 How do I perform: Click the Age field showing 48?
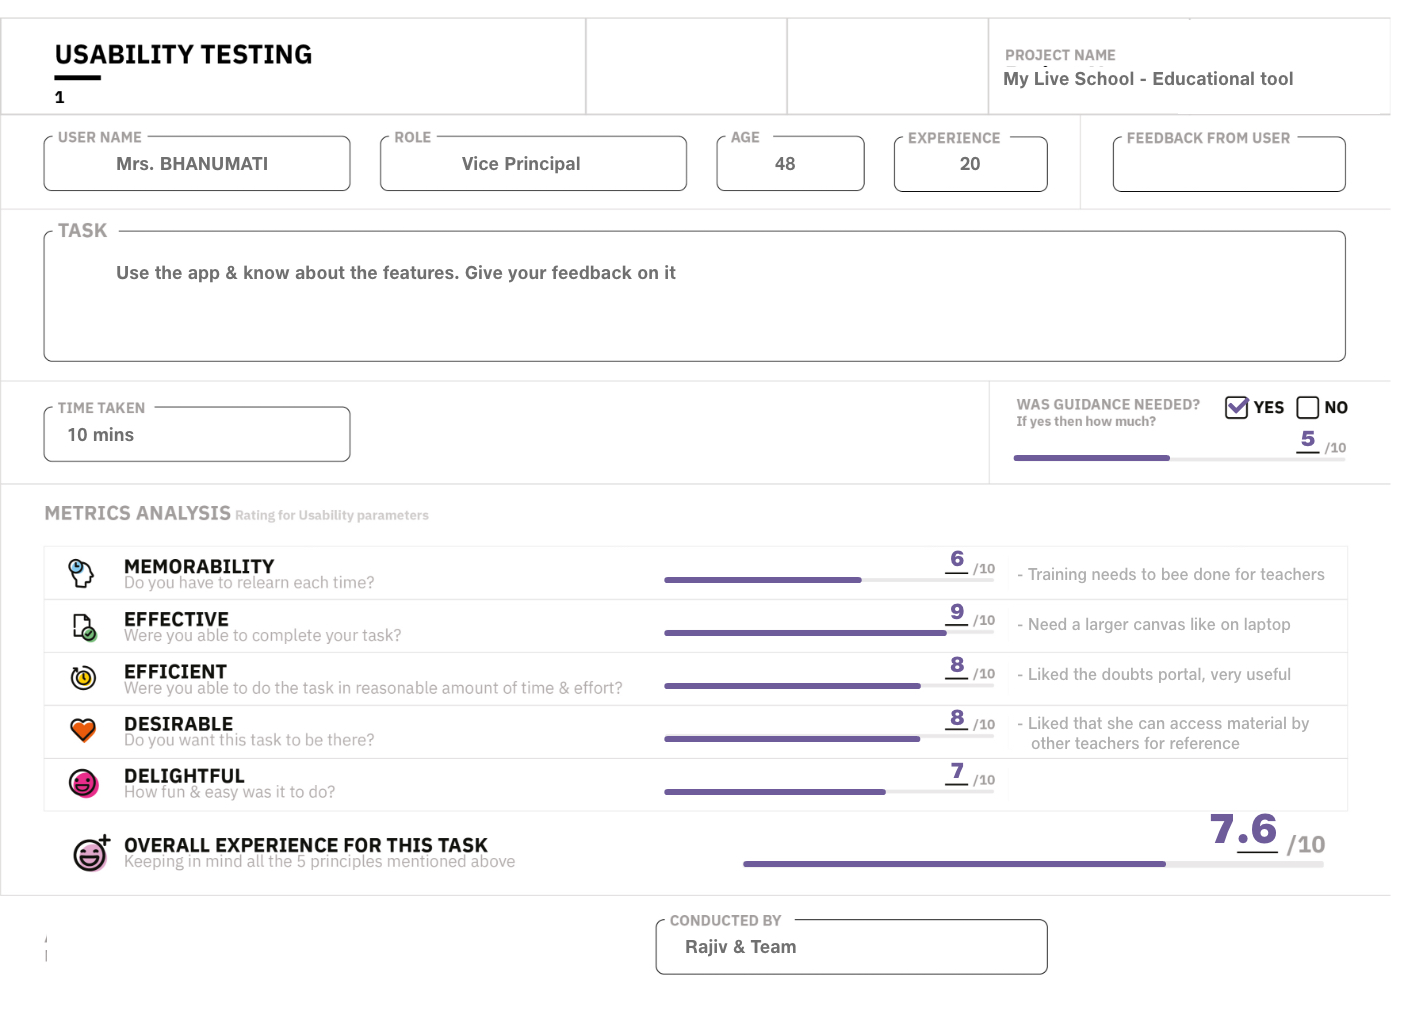click(x=789, y=164)
